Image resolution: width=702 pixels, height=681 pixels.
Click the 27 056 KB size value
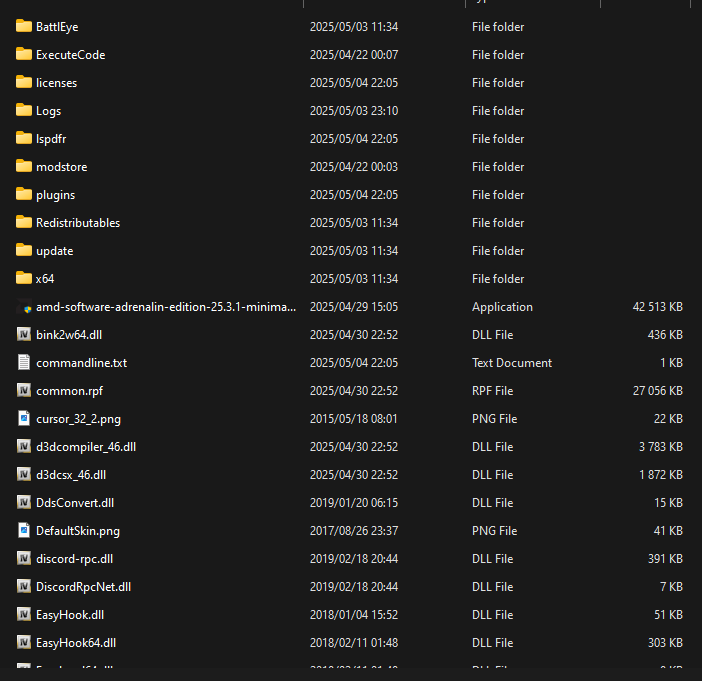[658, 390]
